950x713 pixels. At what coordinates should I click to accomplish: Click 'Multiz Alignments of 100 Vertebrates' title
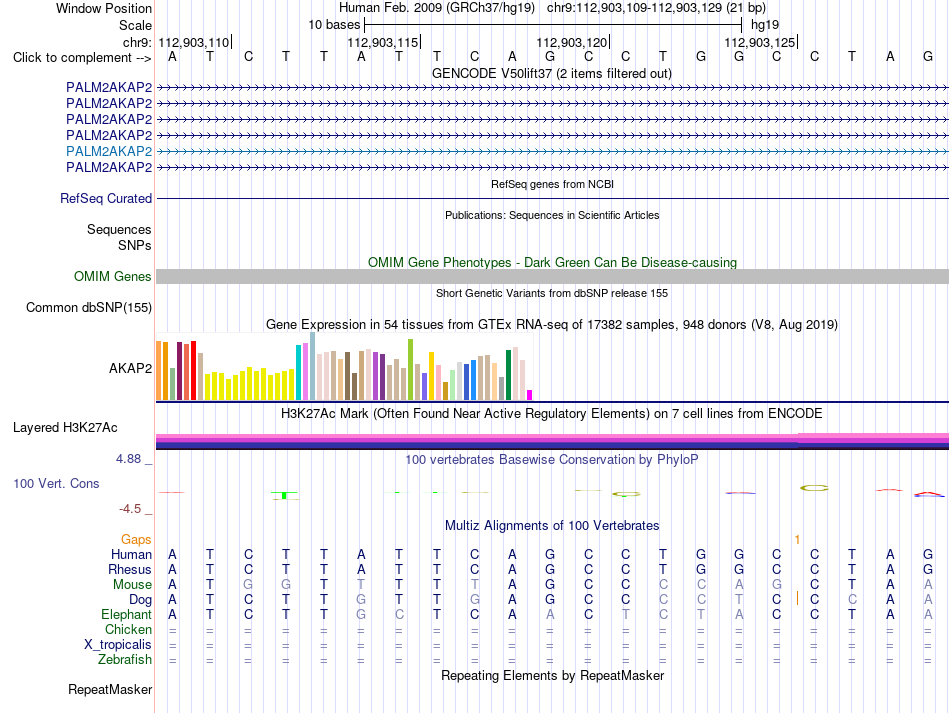click(x=552, y=526)
